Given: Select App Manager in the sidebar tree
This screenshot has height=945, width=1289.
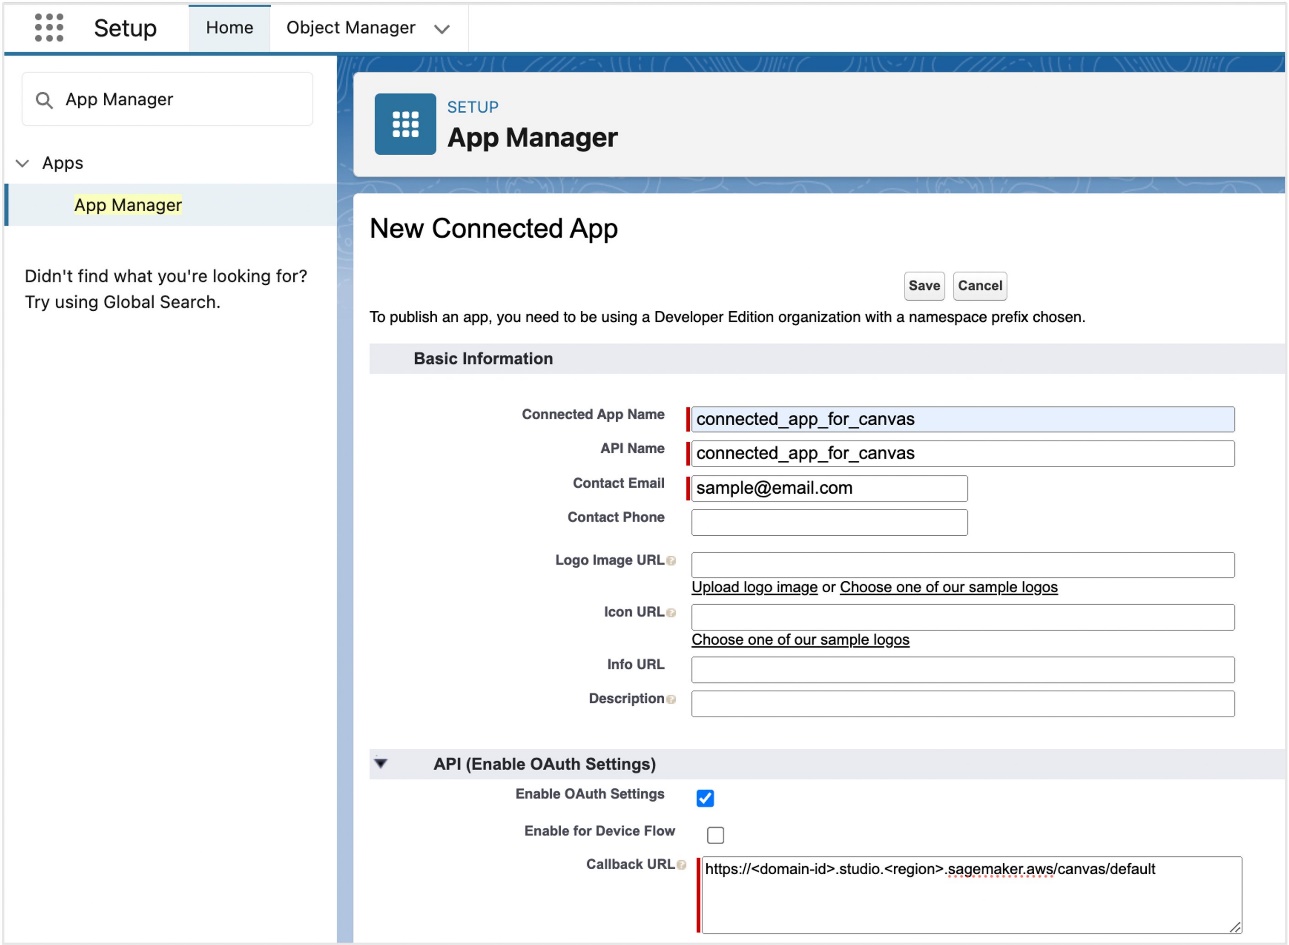Looking at the screenshot, I should (128, 205).
